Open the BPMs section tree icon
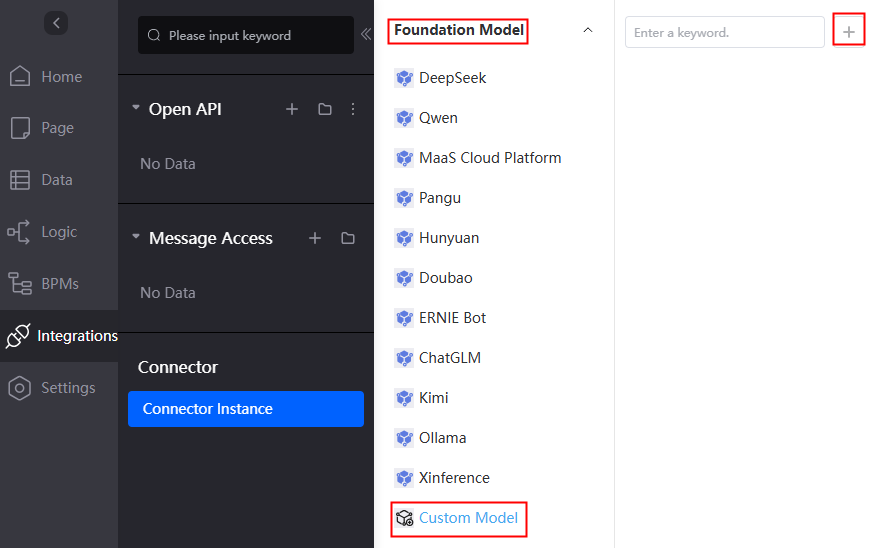870x548 pixels. (20, 283)
